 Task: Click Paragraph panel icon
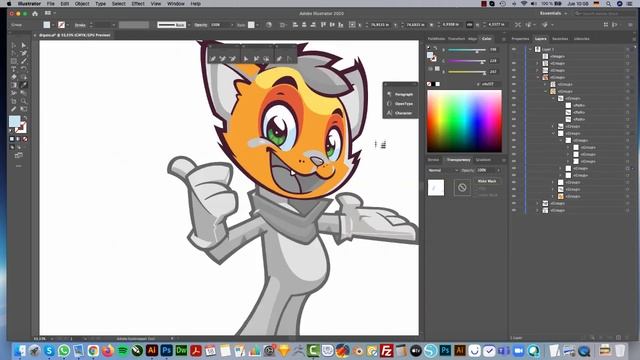coord(389,94)
